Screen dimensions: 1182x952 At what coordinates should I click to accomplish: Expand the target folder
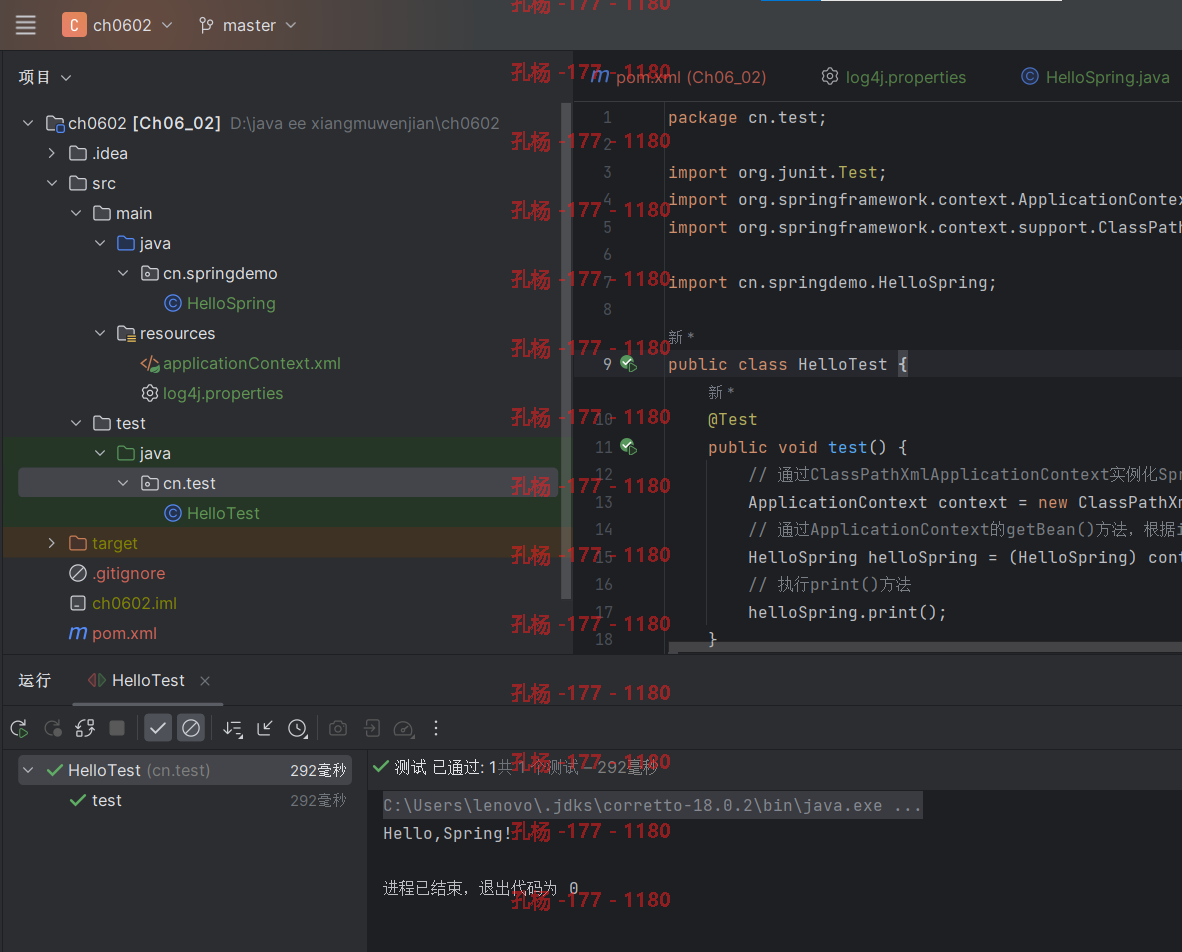pos(51,543)
